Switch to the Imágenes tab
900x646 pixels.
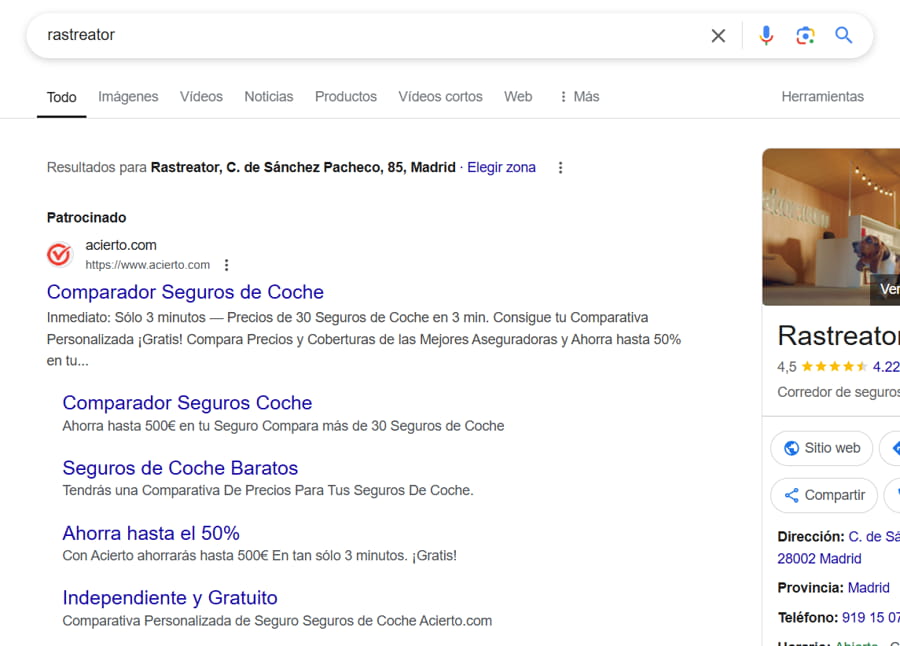pyautogui.click(x=128, y=96)
